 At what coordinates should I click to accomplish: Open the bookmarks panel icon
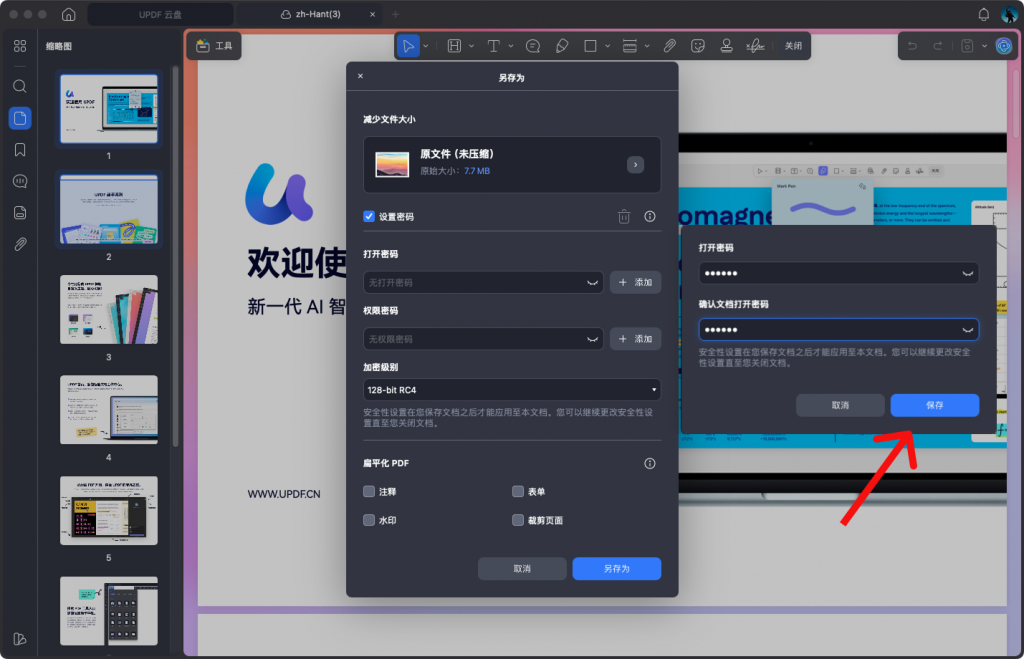(x=20, y=150)
